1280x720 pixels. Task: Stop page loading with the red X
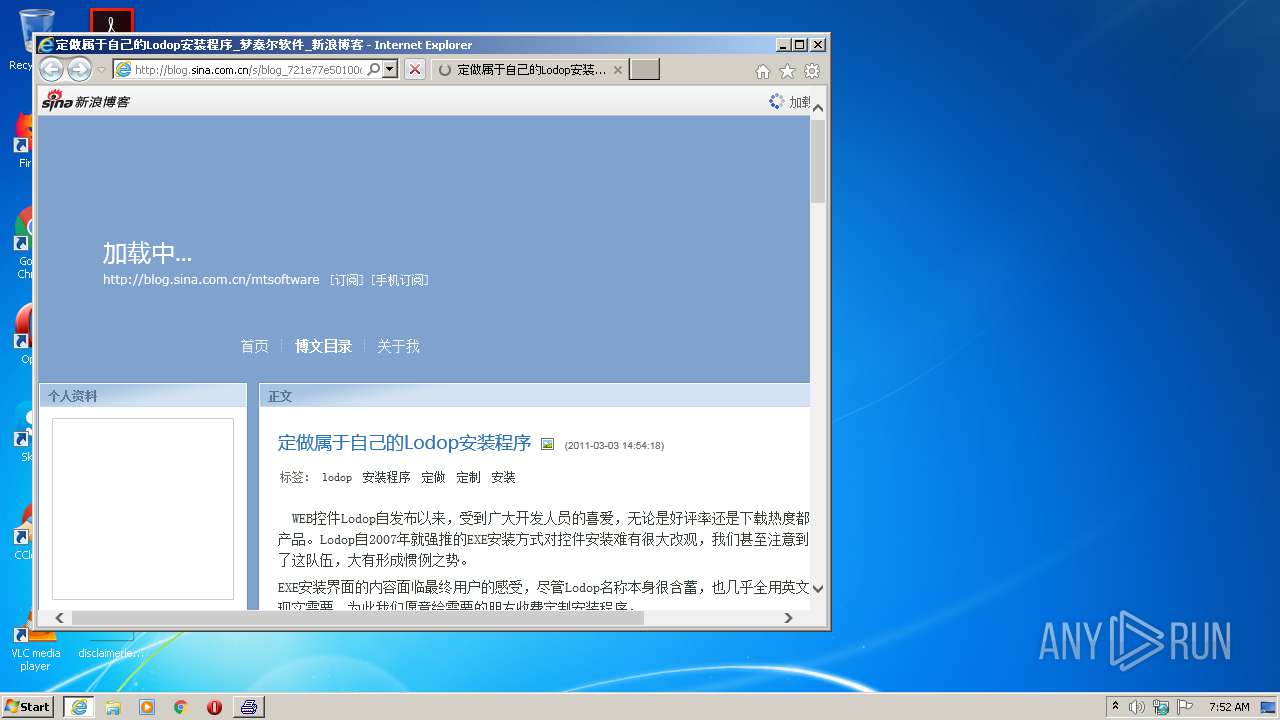click(415, 70)
